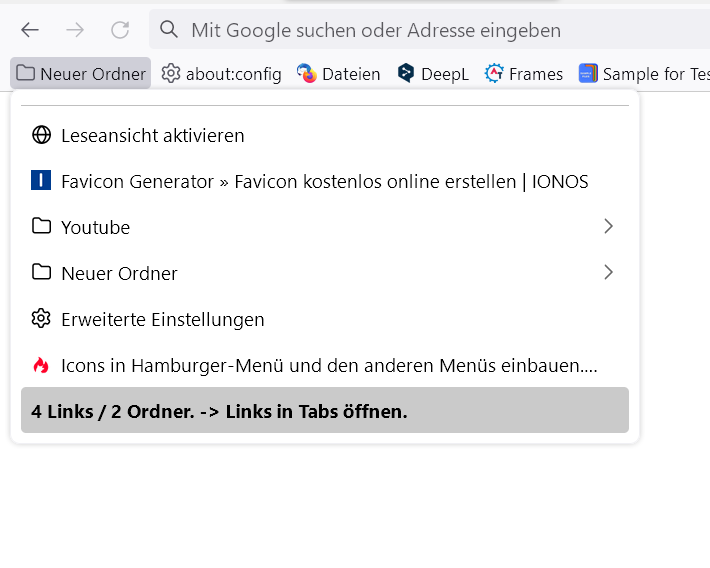Open Erweiterte Einstellungen menu entry
Screen dimensions: 710x568
162,319
